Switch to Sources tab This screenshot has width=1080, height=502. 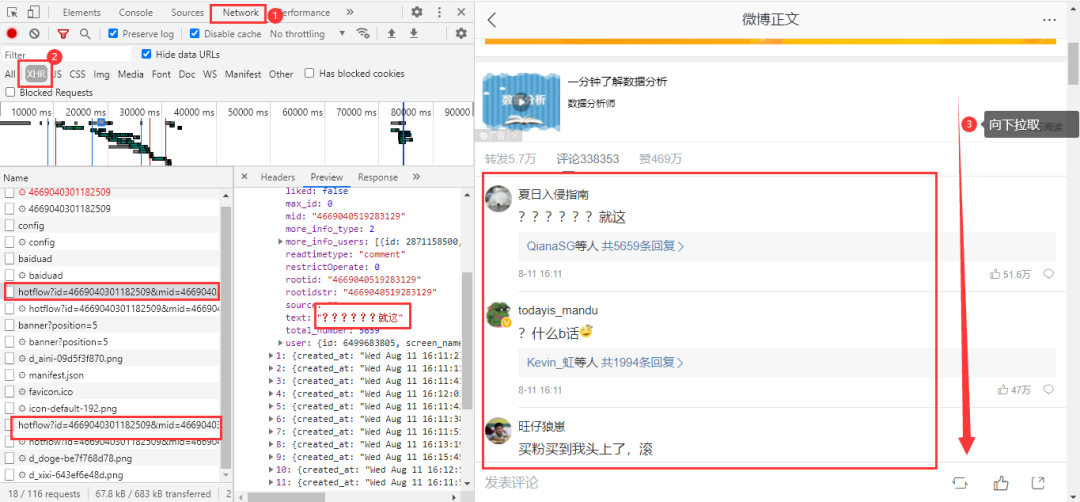tap(187, 12)
